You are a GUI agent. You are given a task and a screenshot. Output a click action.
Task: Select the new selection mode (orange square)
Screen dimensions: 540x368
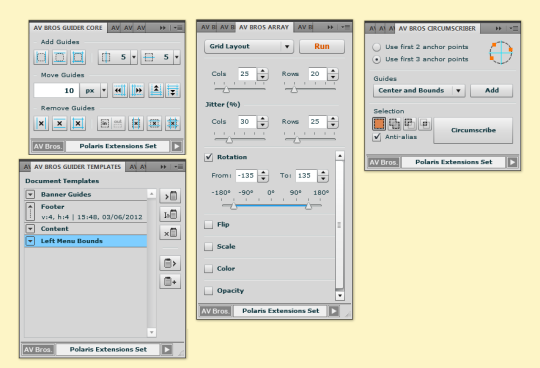coord(379,124)
